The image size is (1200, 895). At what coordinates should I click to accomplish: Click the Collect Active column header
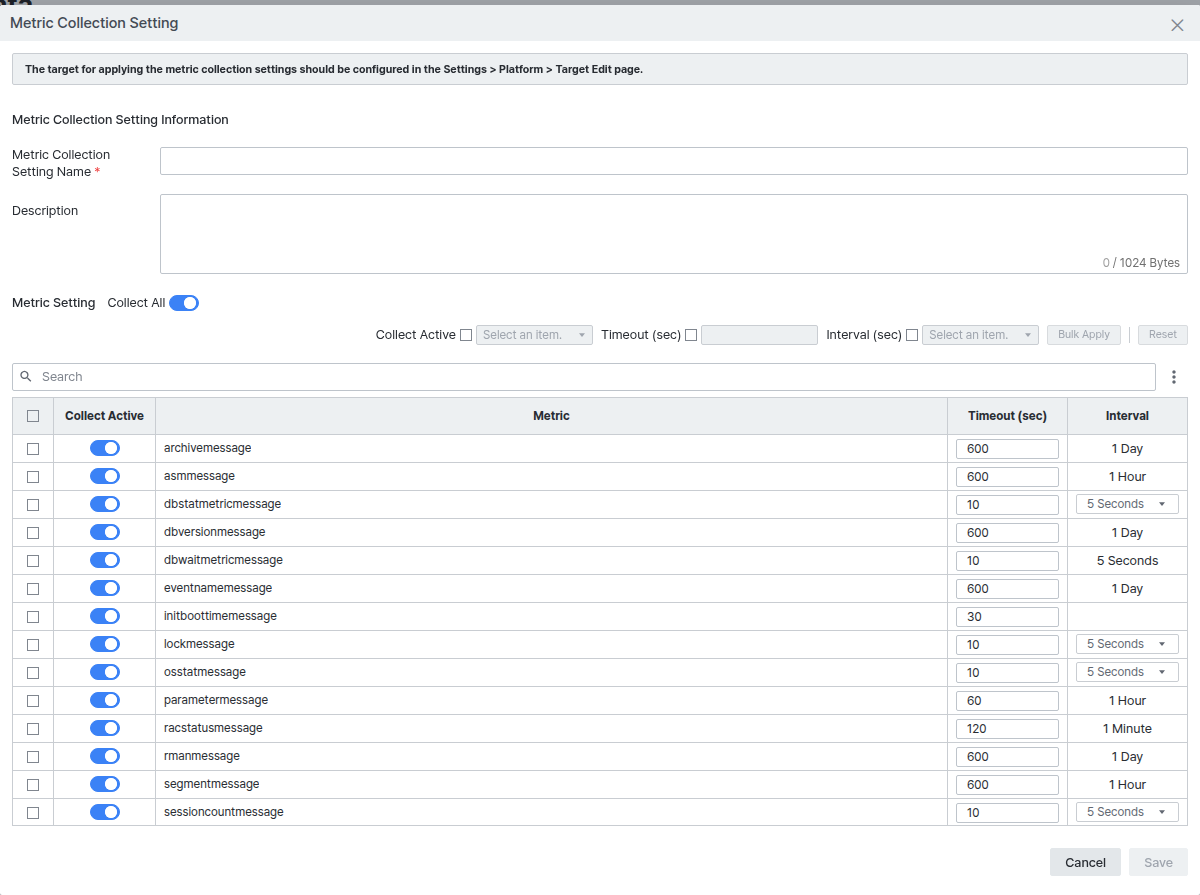(x=104, y=416)
